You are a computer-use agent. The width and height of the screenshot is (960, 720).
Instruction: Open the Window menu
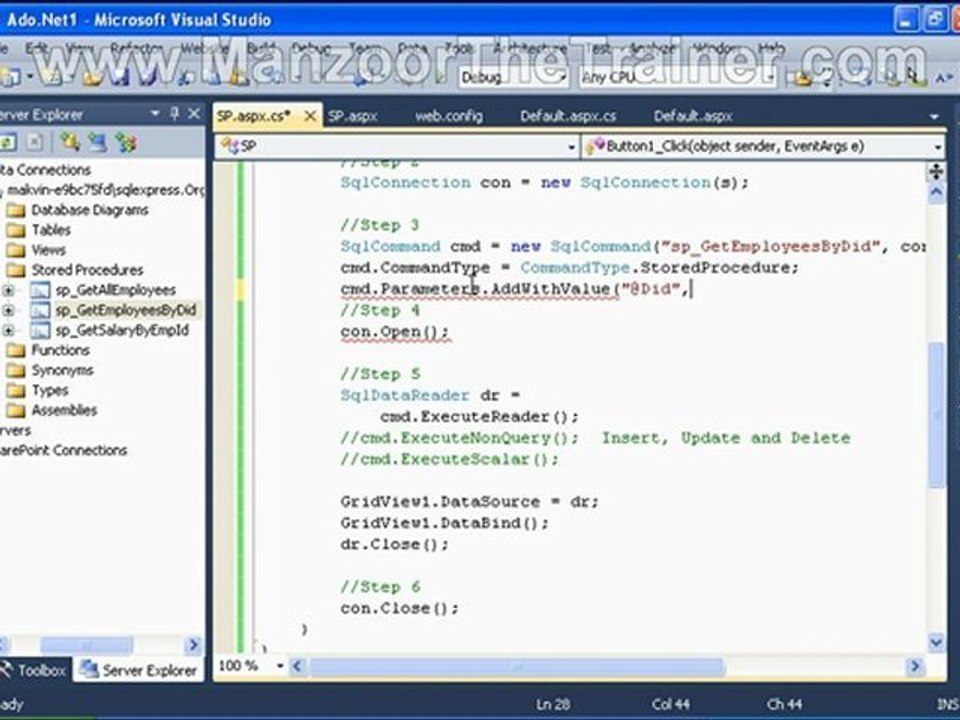click(716, 48)
